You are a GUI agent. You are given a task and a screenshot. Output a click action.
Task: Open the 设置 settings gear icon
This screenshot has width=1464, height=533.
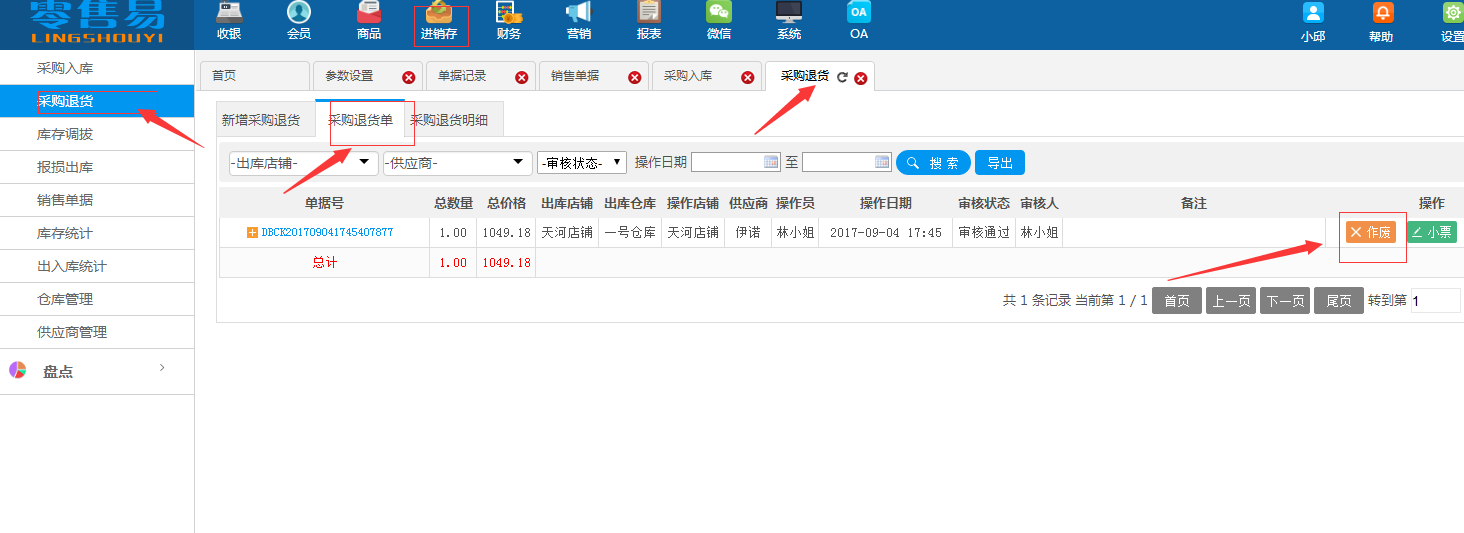(1452, 13)
